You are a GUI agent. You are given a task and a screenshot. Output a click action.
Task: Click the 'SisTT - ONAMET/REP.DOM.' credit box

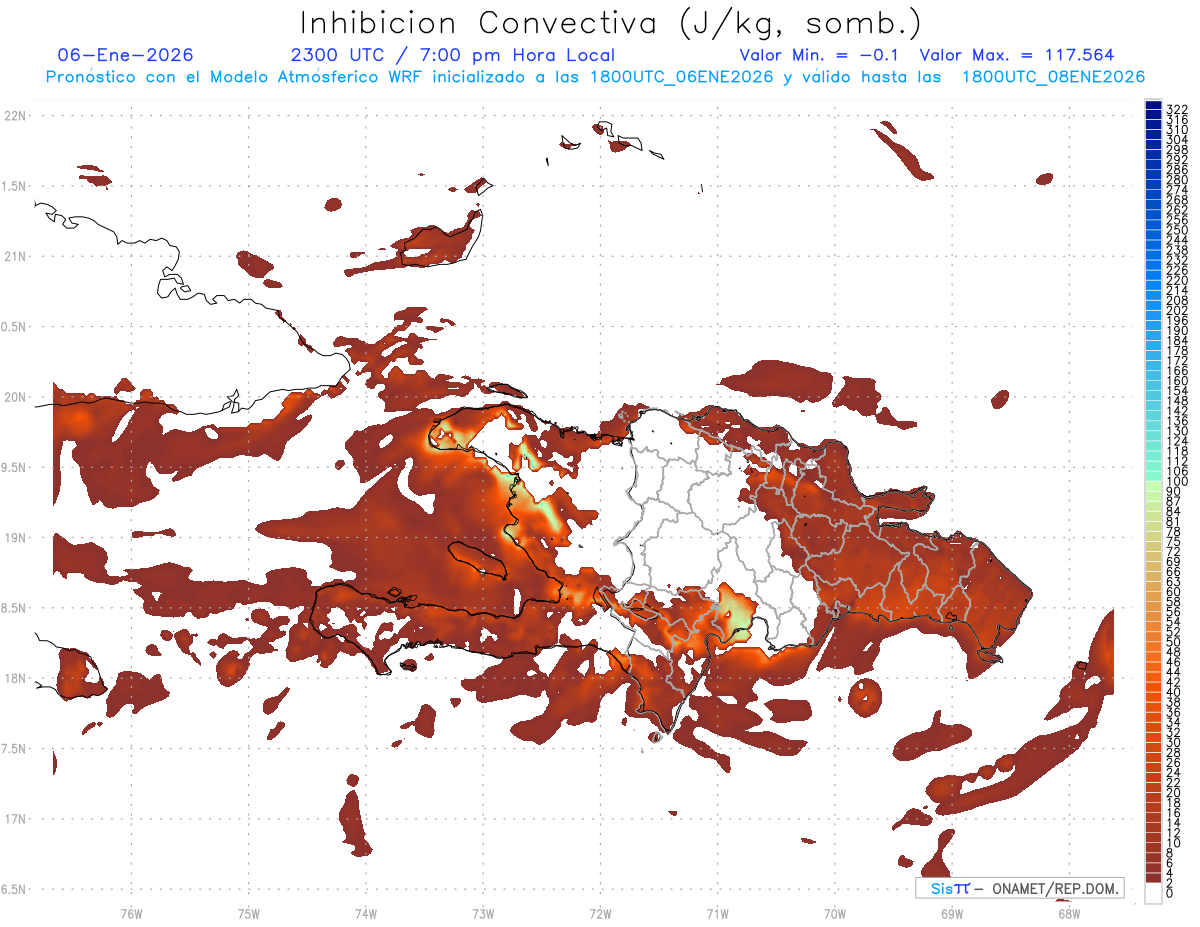point(1020,888)
